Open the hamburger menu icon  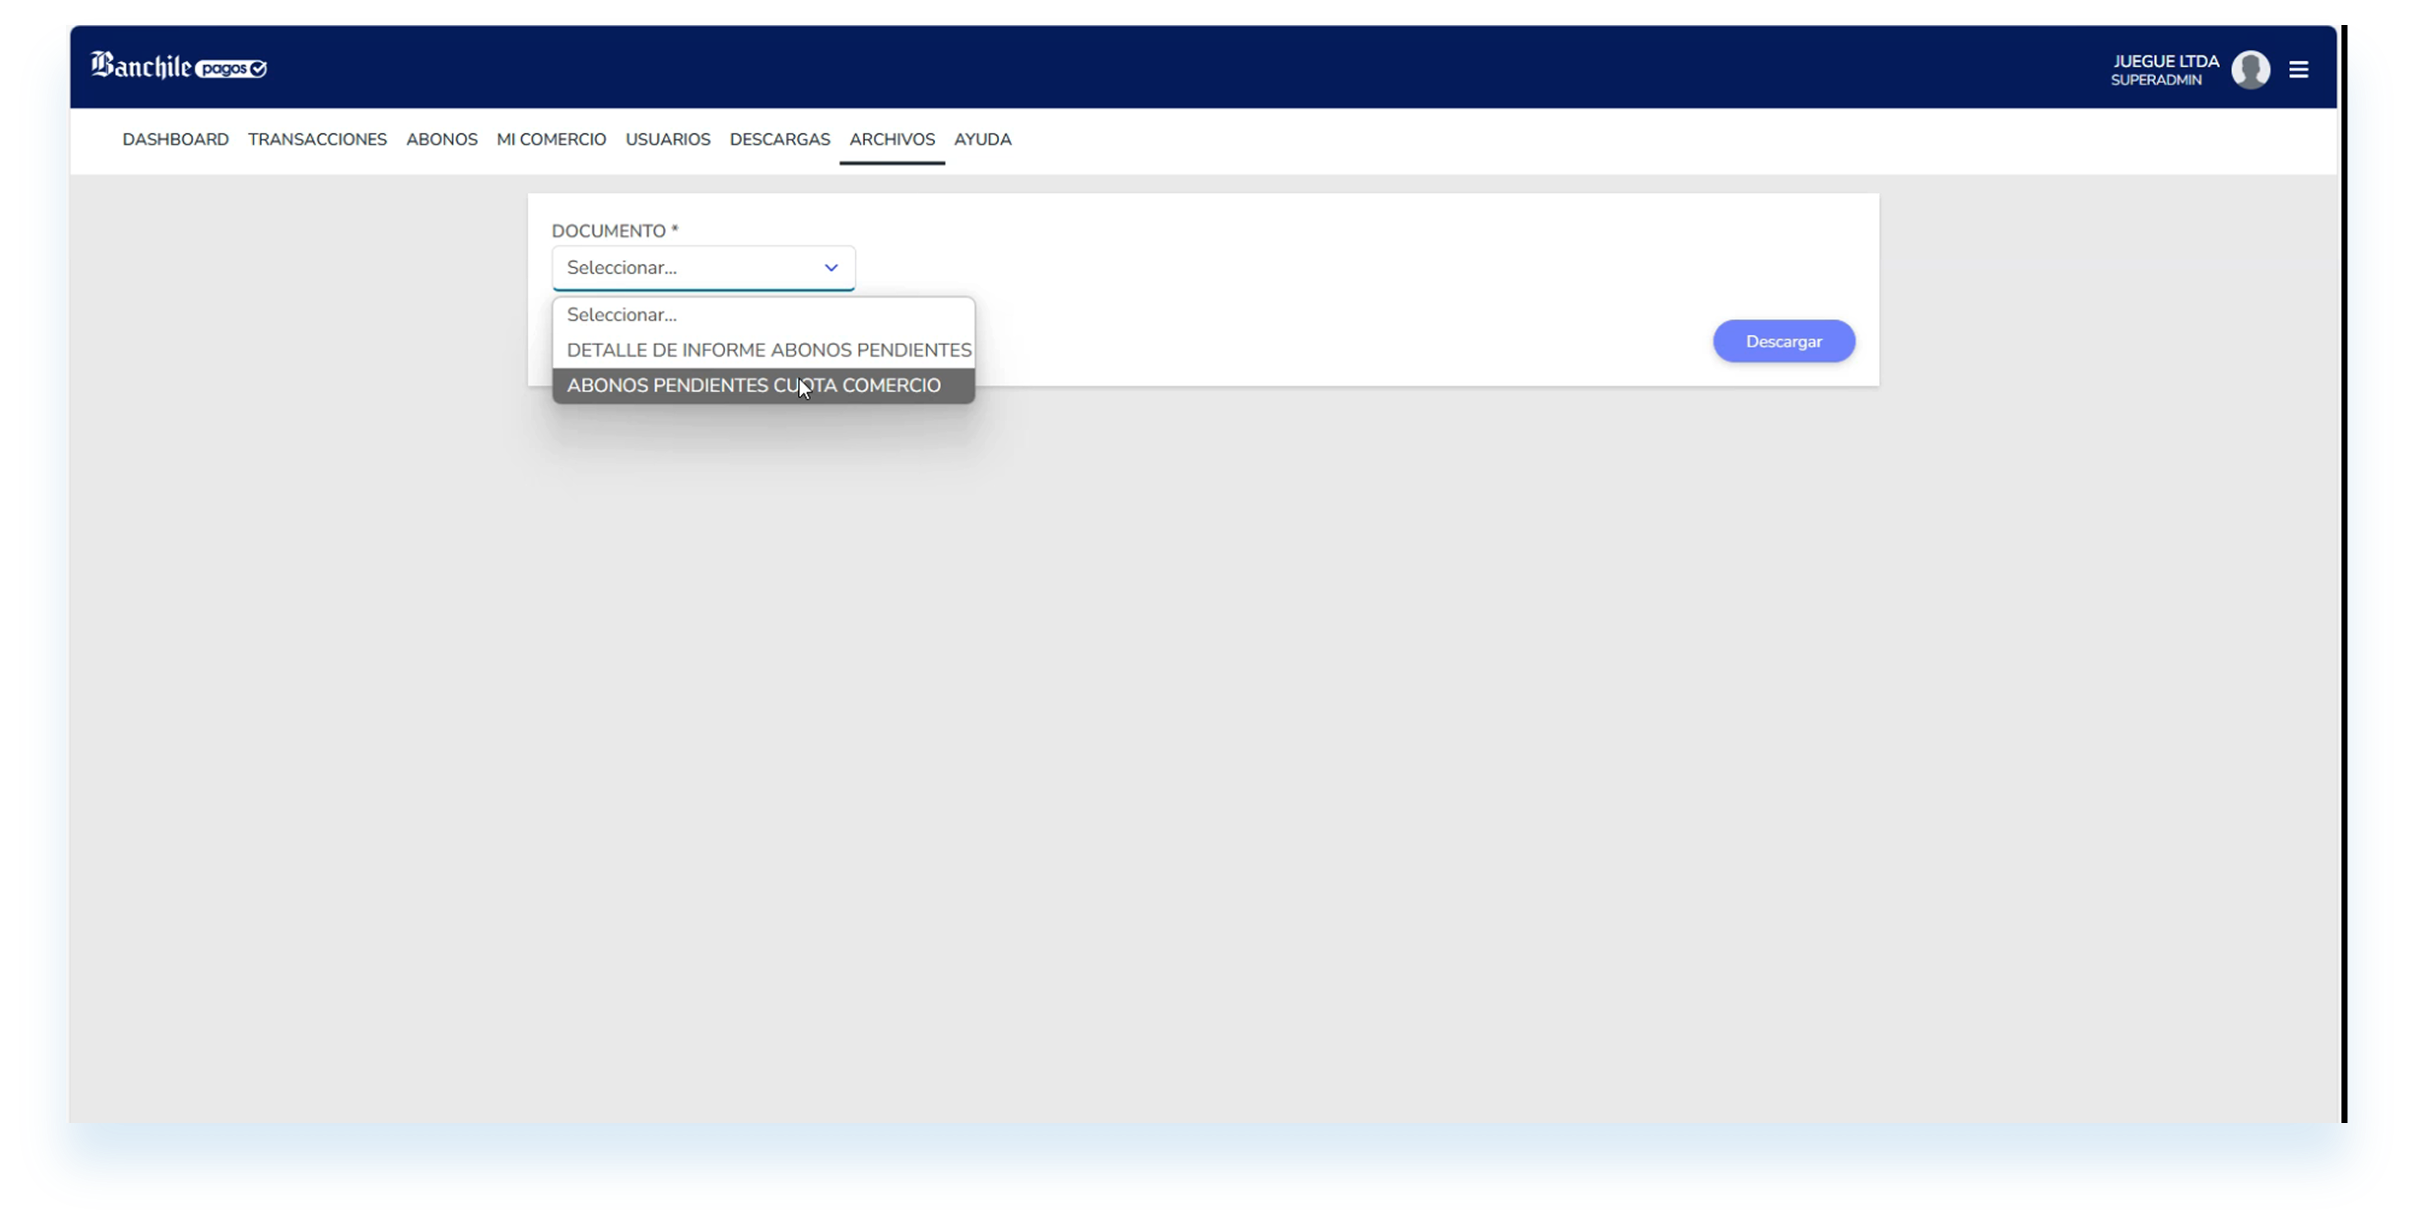(2298, 69)
